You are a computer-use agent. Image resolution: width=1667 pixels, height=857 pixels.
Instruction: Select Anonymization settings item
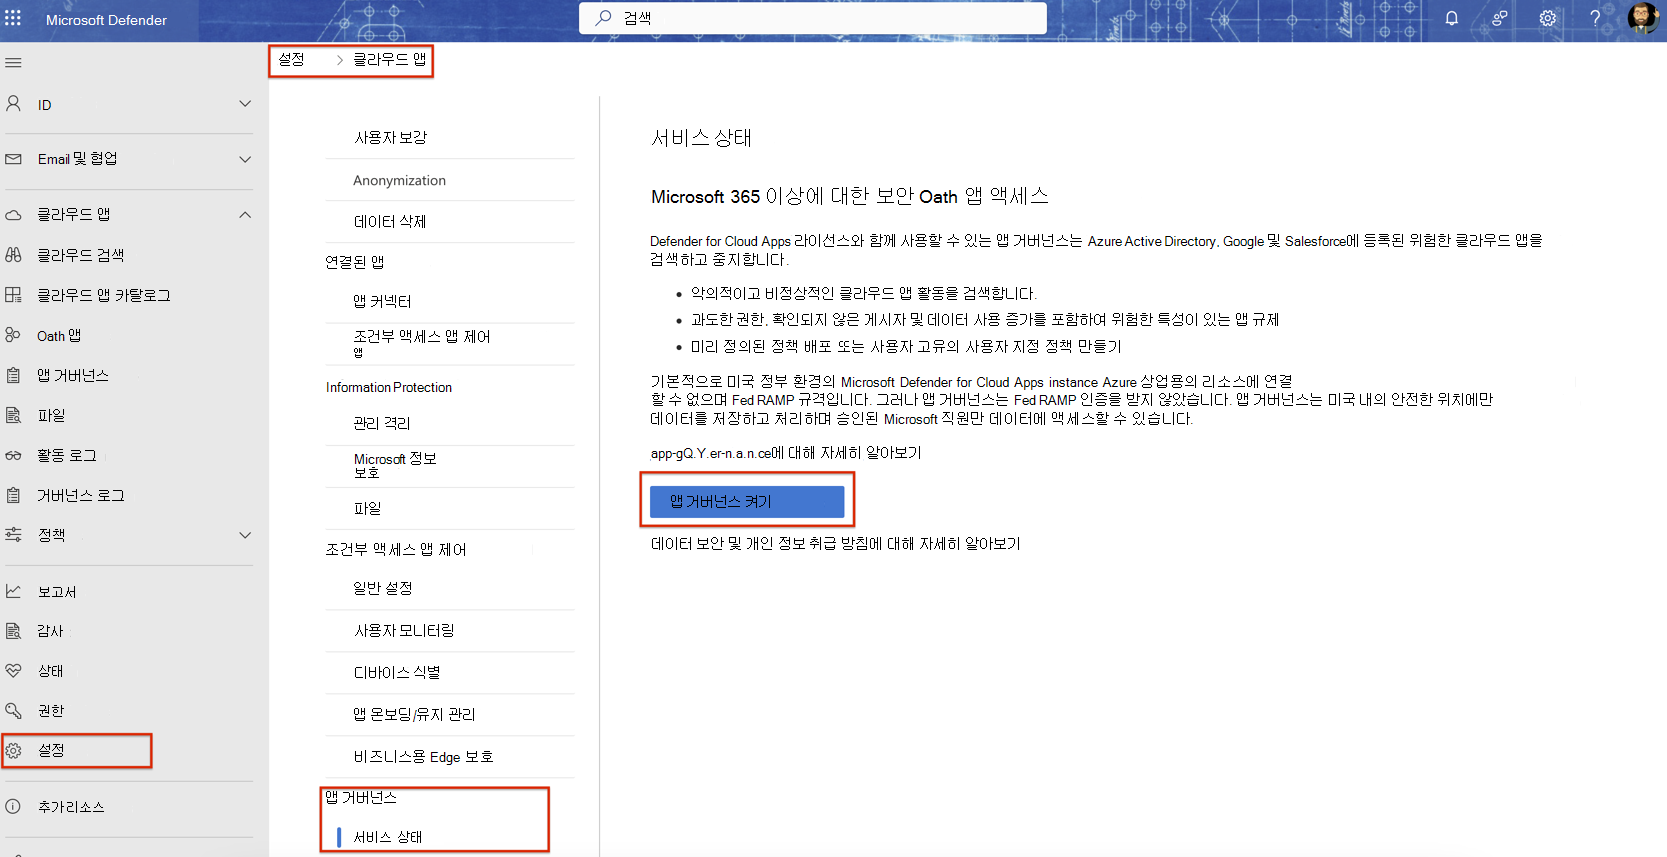pos(399,180)
